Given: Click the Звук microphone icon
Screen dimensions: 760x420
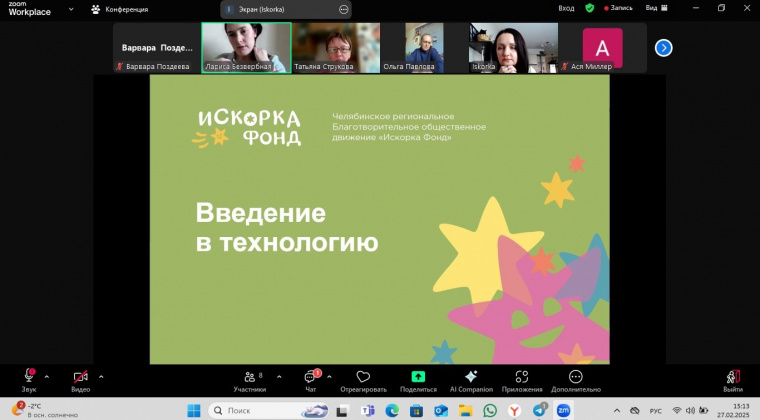Looking at the screenshot, I should [x=29, y=375].
